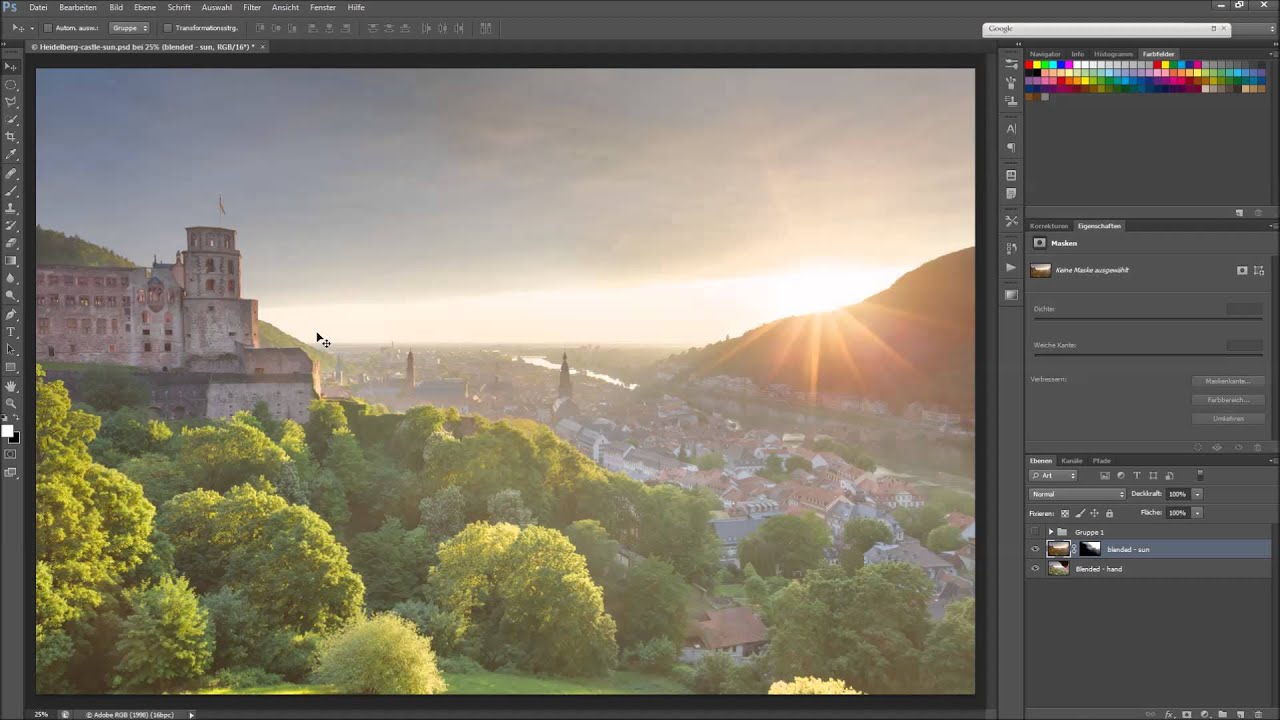
Task: Click the Maskenkante... button
Action: coord(1228,381)
